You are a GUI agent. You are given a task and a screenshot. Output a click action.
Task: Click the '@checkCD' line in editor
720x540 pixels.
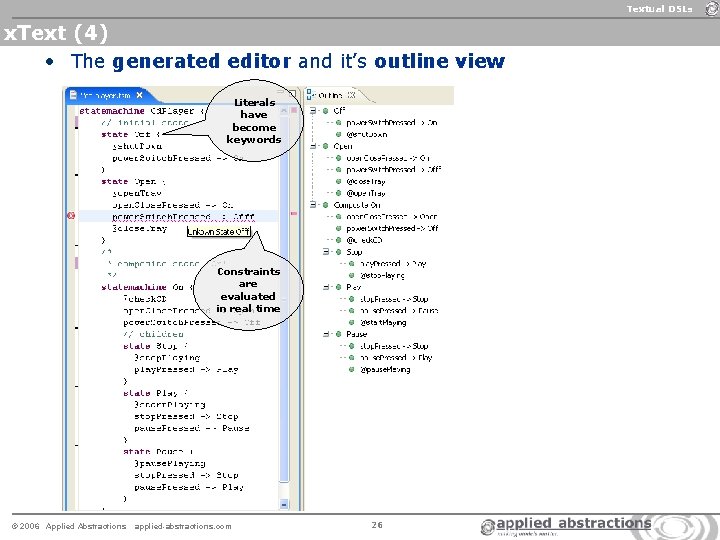(x=145, y=299)
